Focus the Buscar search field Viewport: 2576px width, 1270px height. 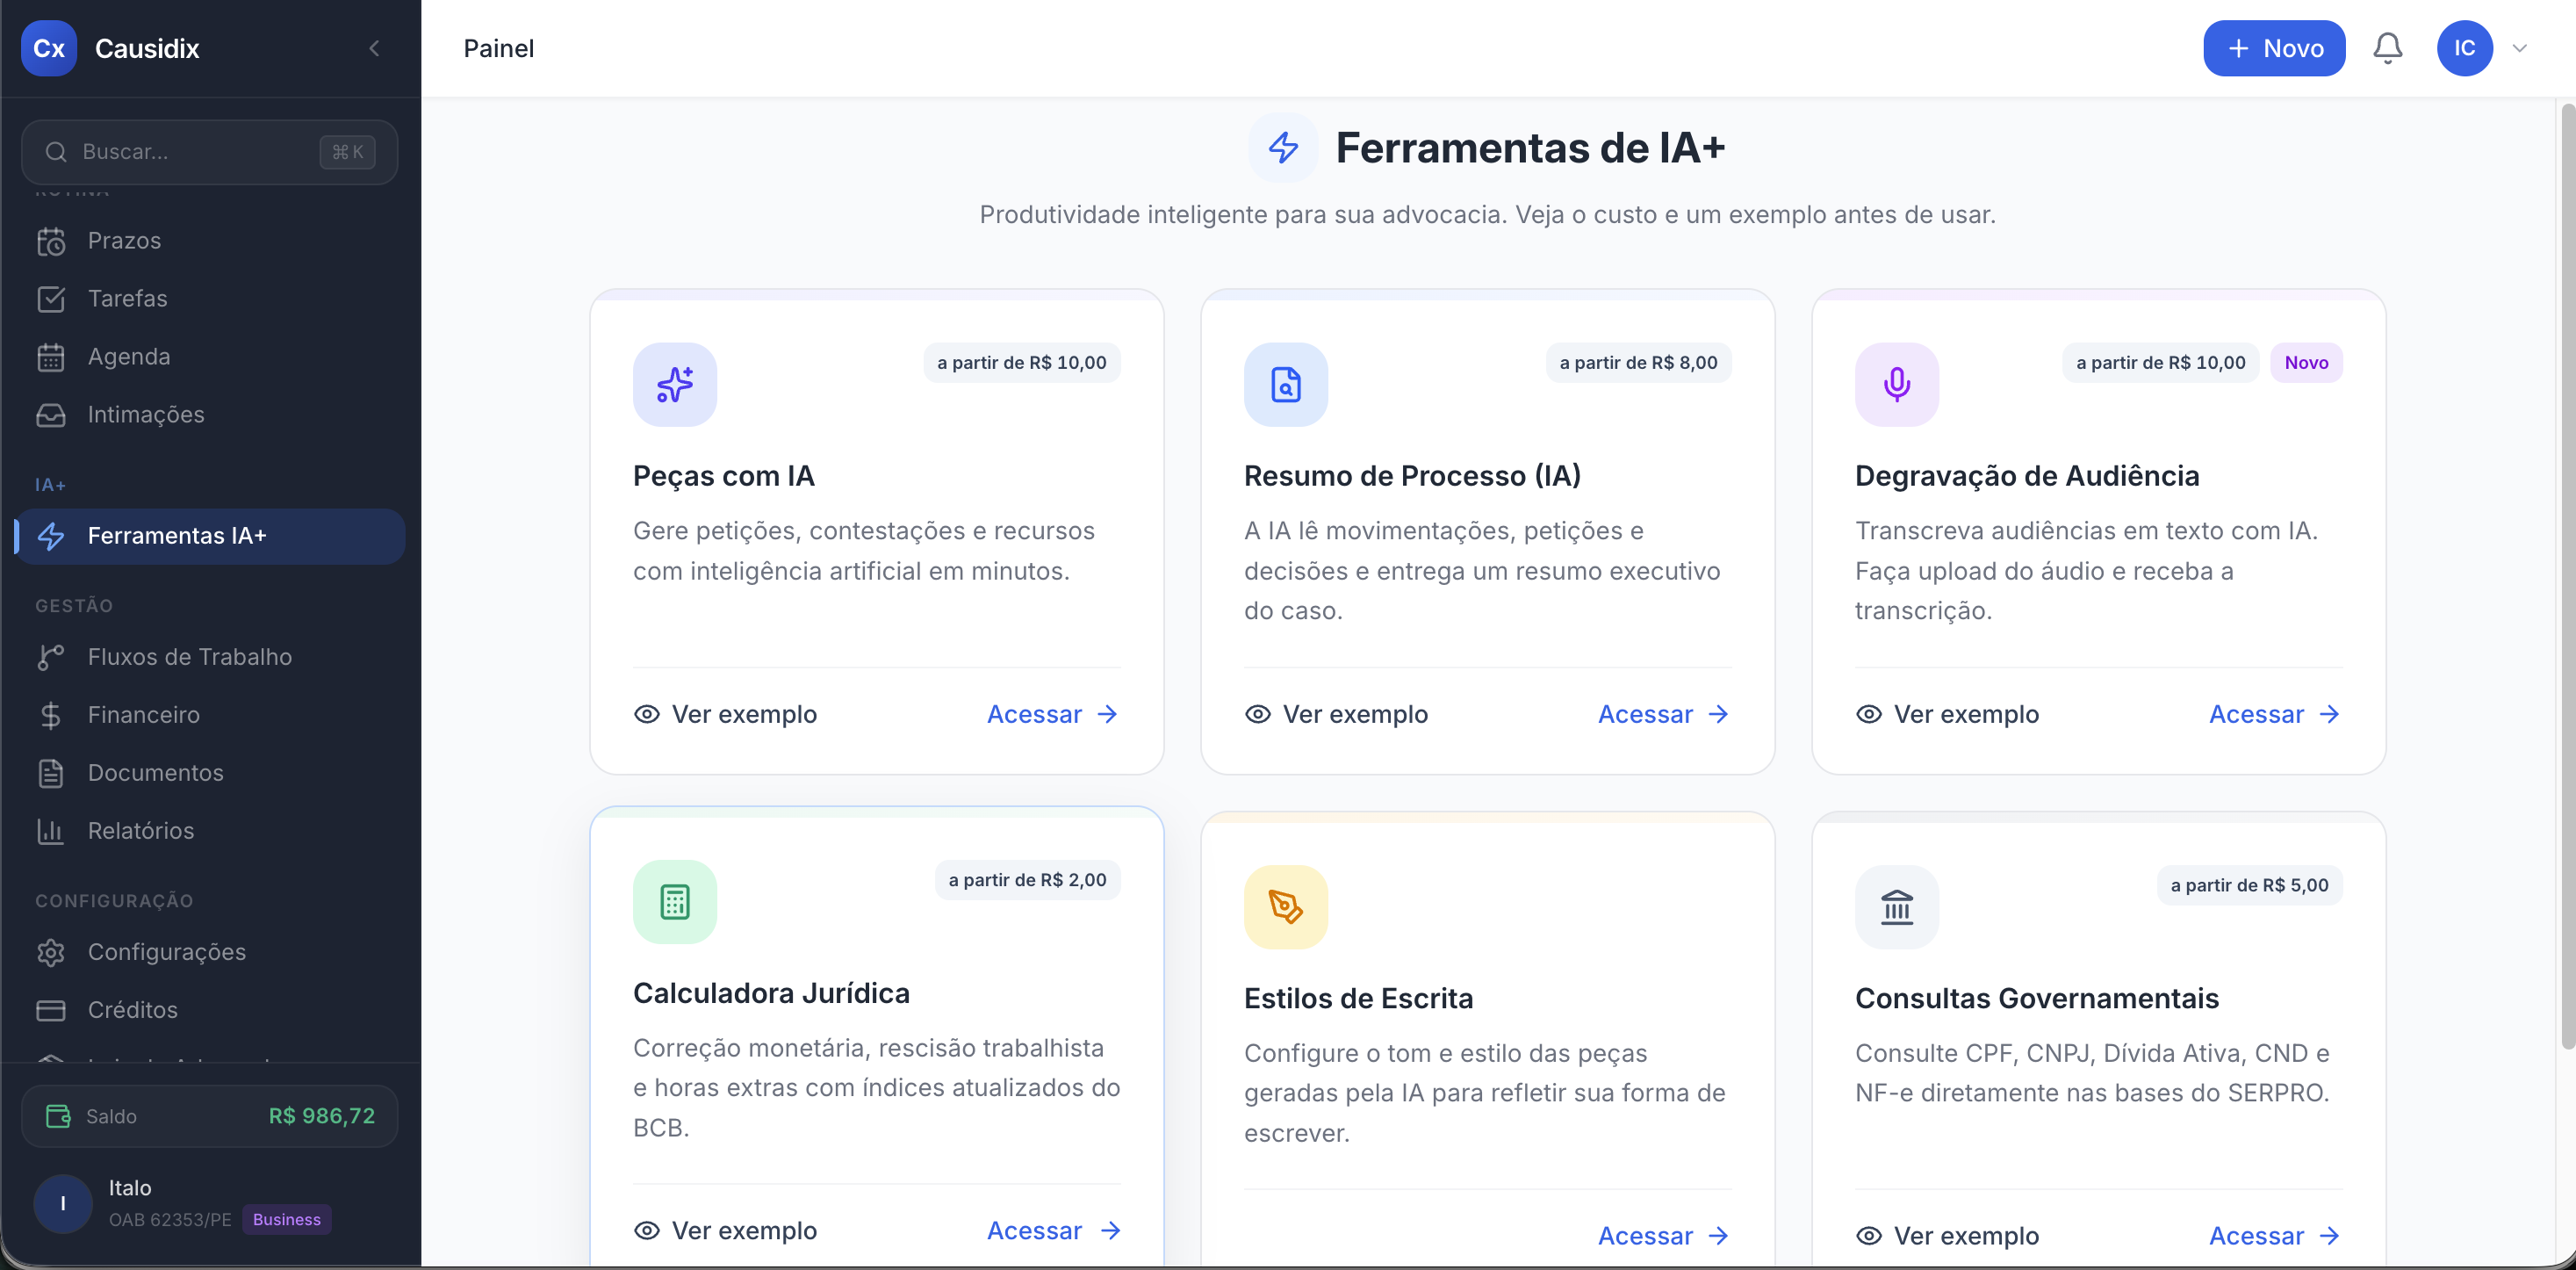[209, 152]
